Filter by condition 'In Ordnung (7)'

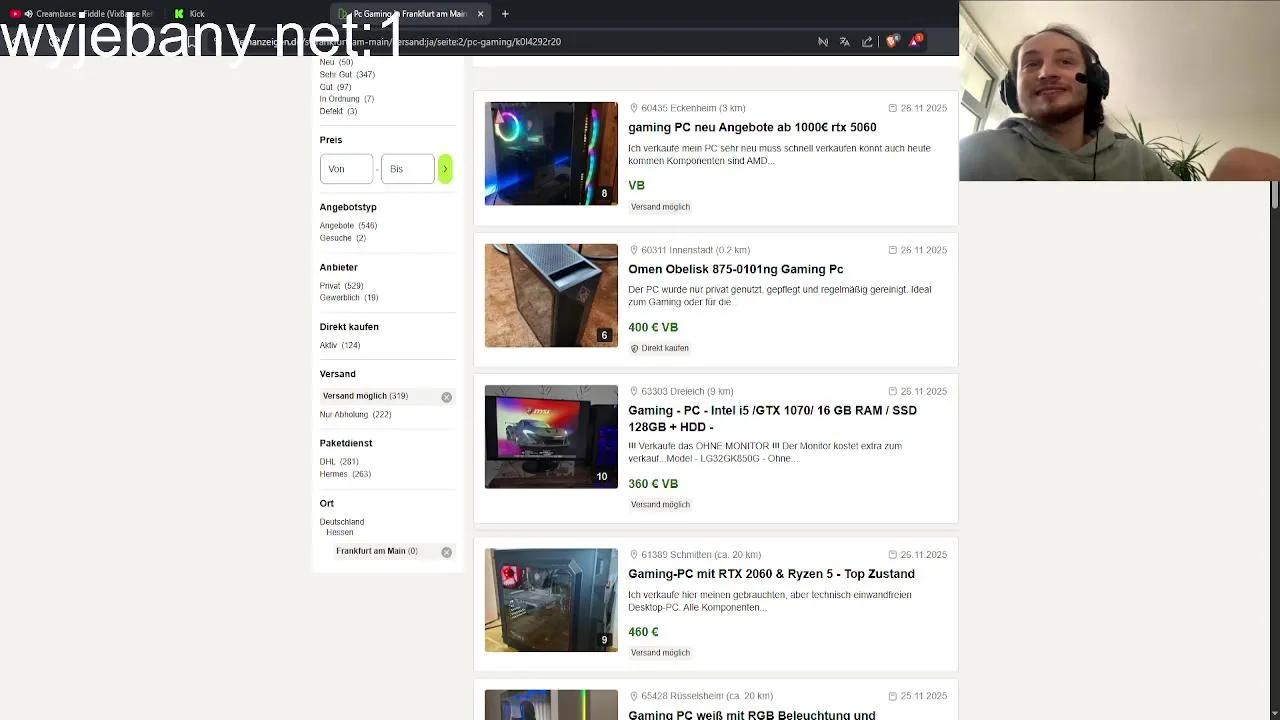(346, 99)
